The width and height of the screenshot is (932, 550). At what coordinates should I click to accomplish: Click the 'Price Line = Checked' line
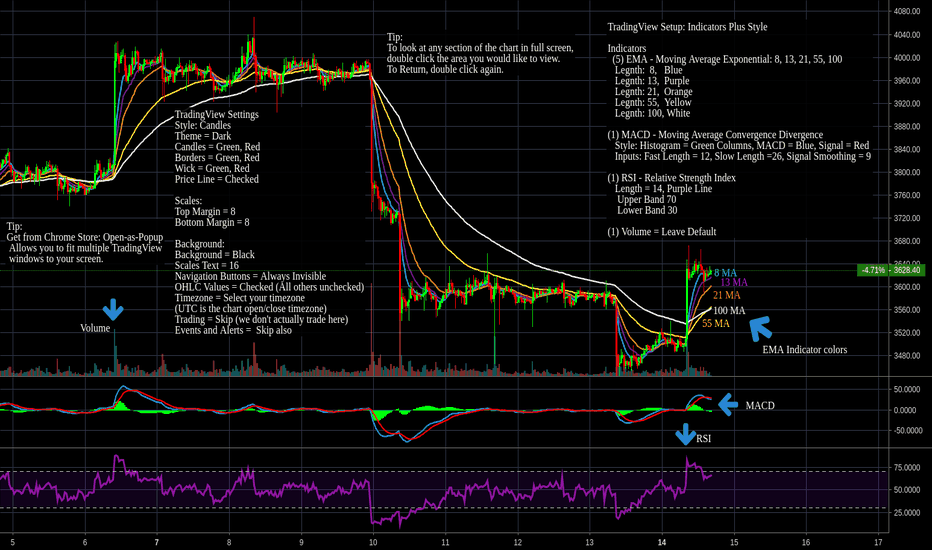point(216,180)
